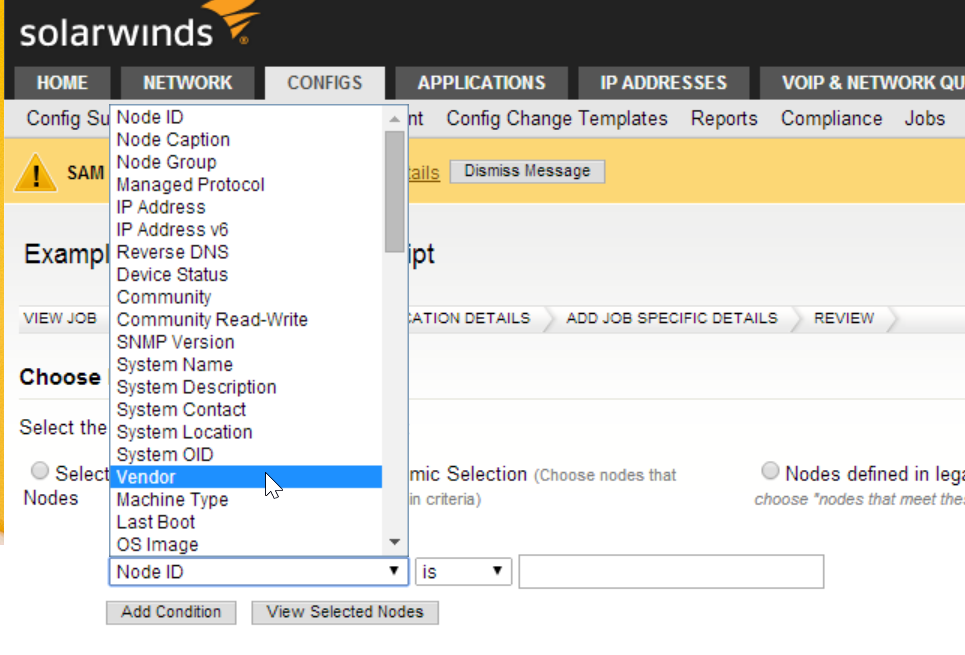Viewport: 965px width, 655px height.
Task: Choose Managed Protocol from the list
Action: (x=246, y=185)
